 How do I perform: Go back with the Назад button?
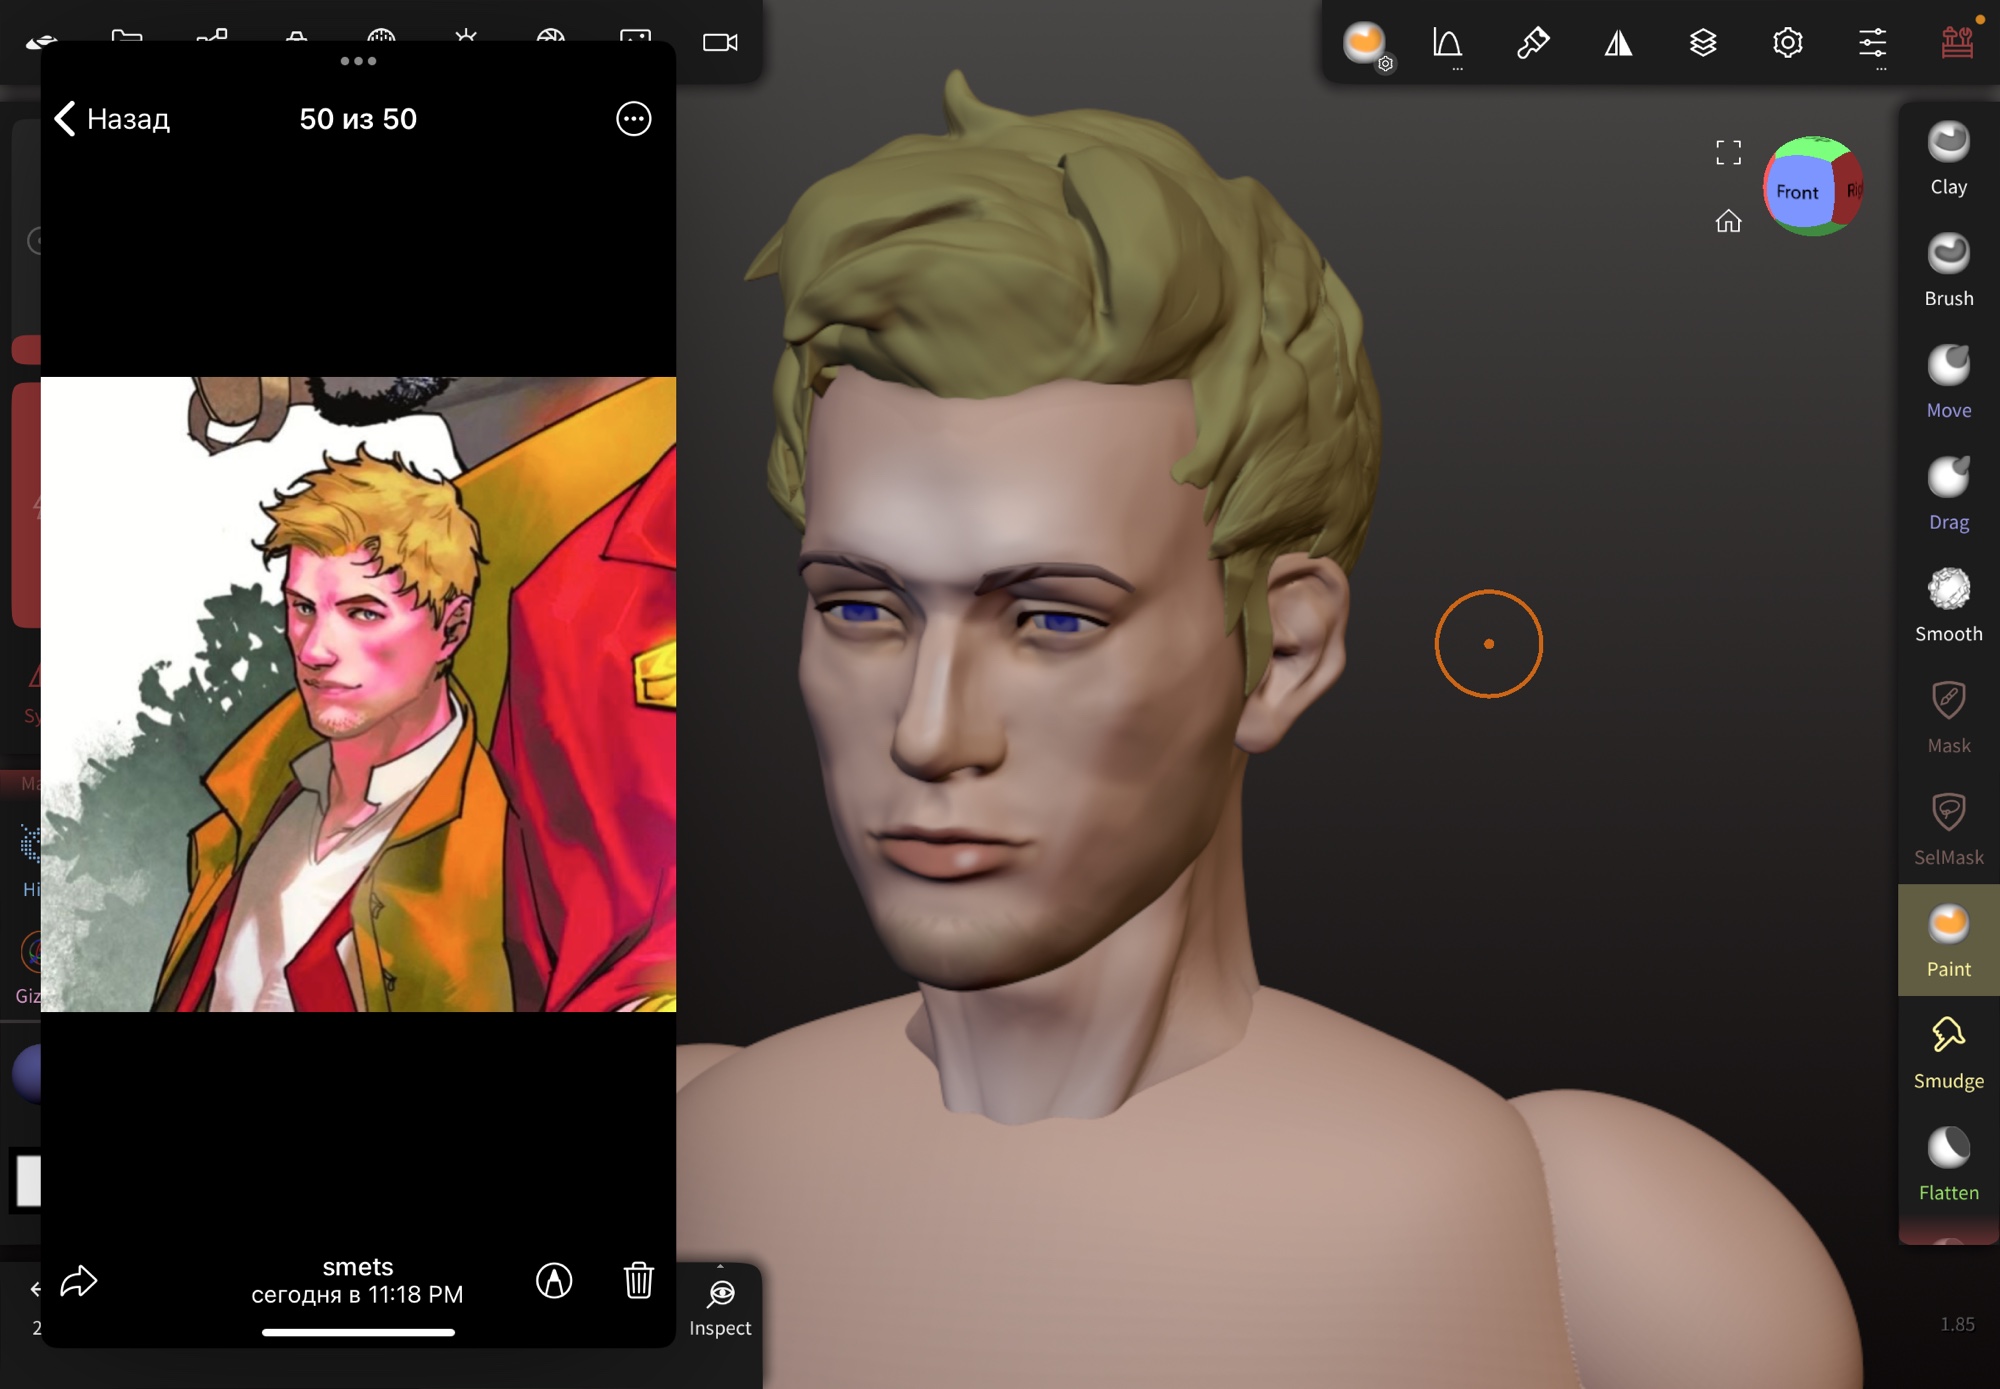[112, 119]
